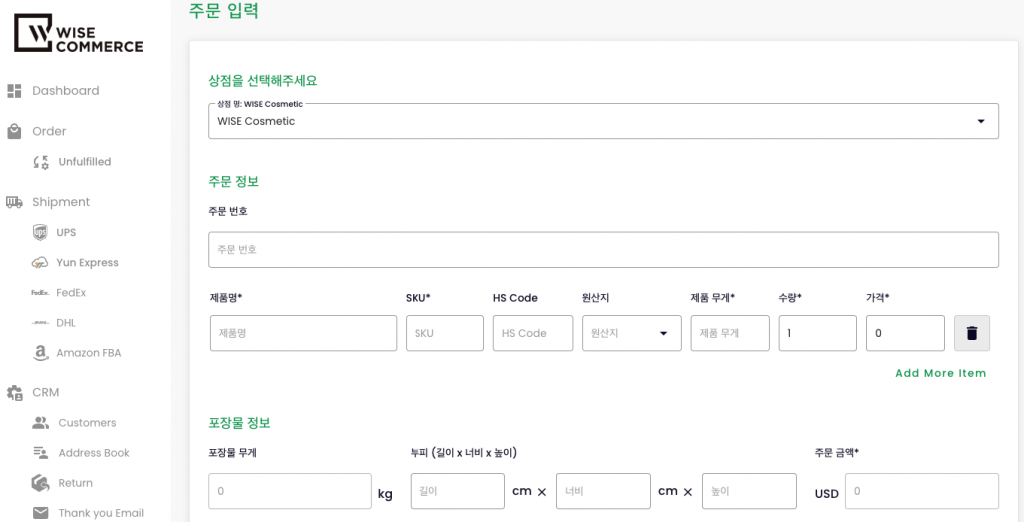
Task: Click the Order bag icon
Action: 14,131
